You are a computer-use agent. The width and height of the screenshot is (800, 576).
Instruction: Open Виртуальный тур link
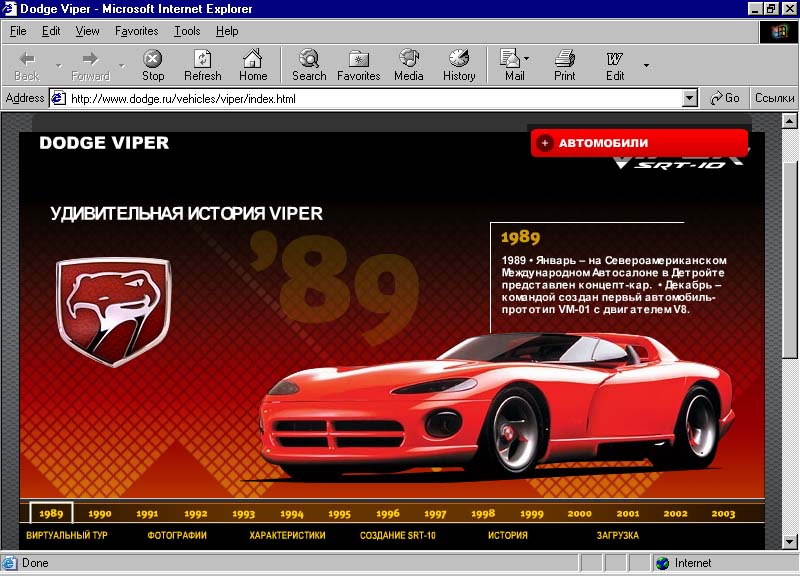tap(67, 535)
